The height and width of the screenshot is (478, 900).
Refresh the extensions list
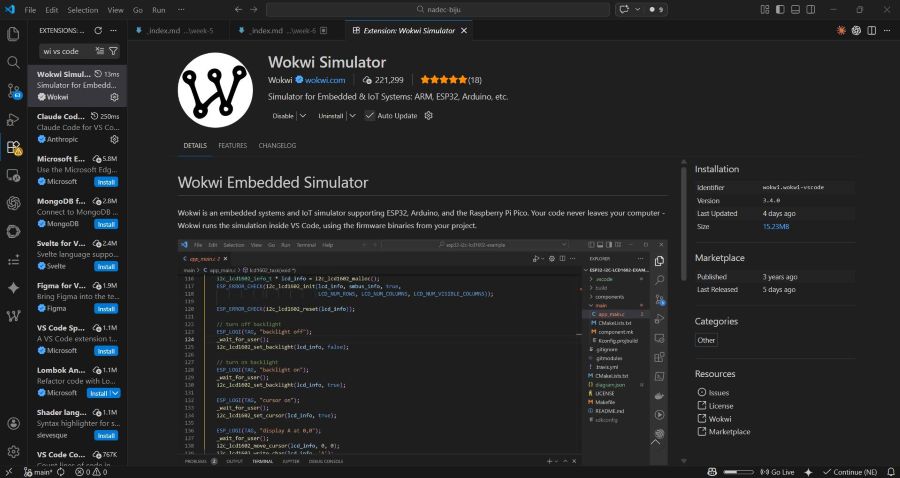98,30
